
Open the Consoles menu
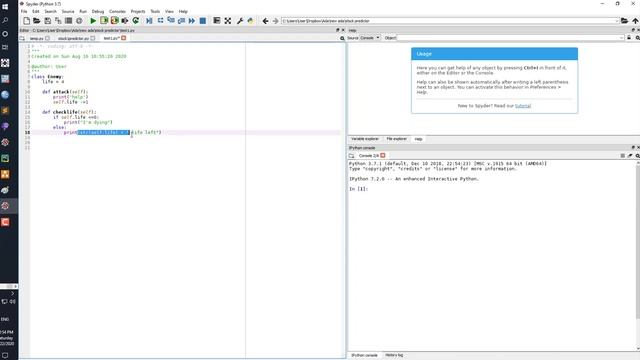tap(118, 11)
